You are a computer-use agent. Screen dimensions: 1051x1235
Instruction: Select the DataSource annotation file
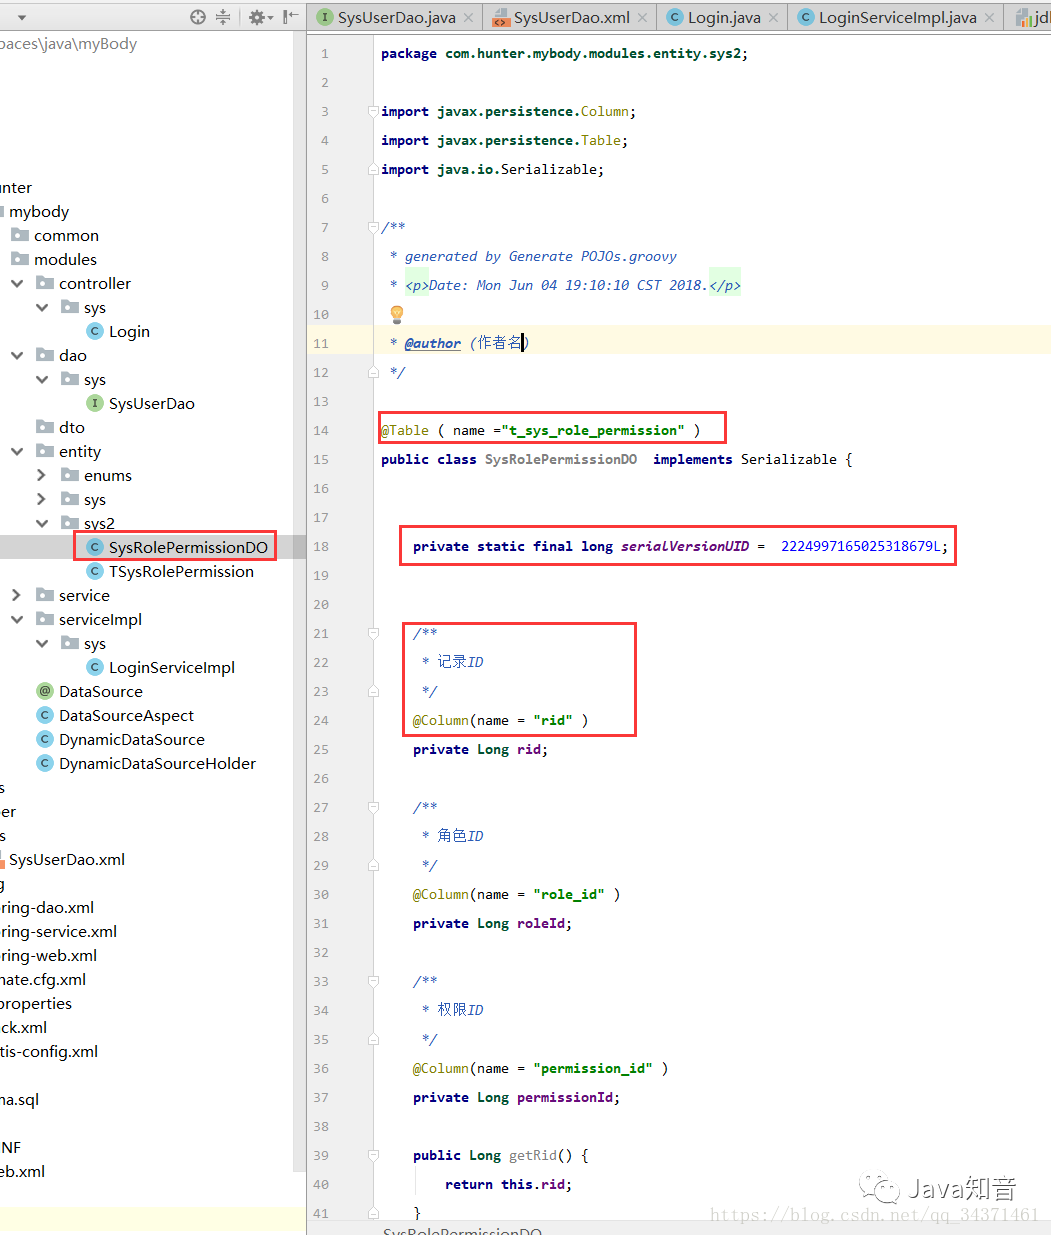100,692
